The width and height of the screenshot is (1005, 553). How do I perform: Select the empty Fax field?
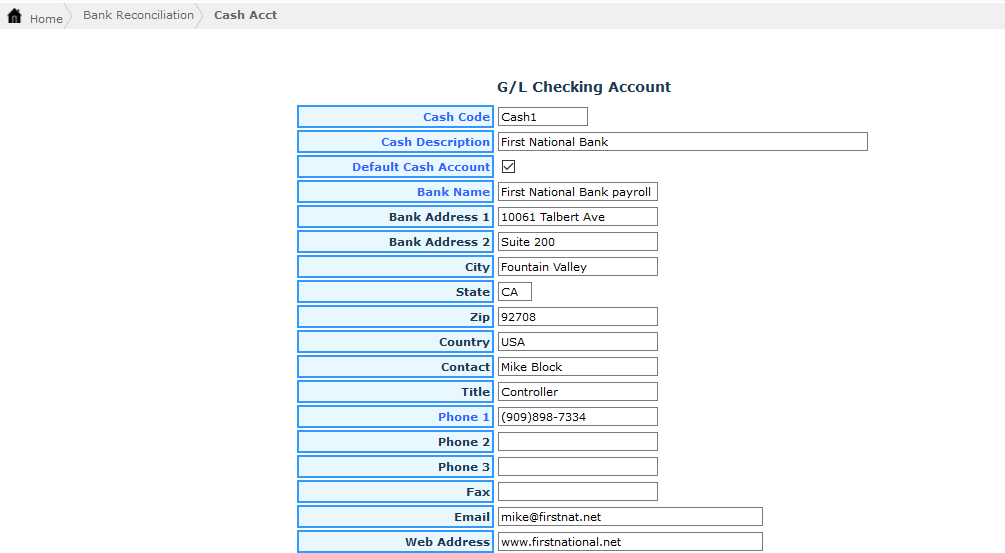(x=577, y=492)
